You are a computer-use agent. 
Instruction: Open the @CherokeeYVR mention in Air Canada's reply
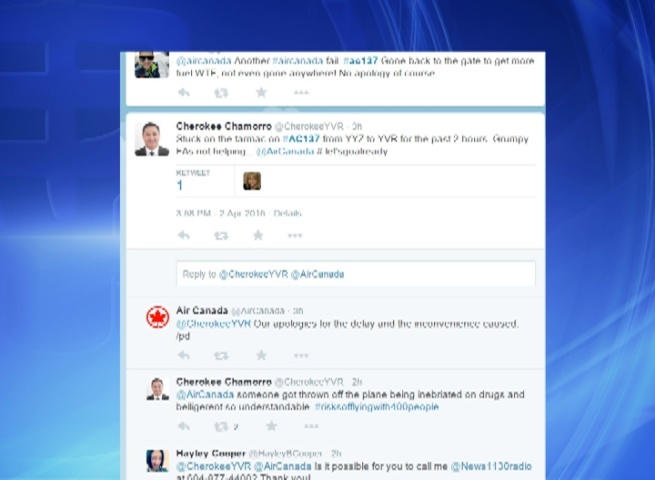(x=213, y=324)
